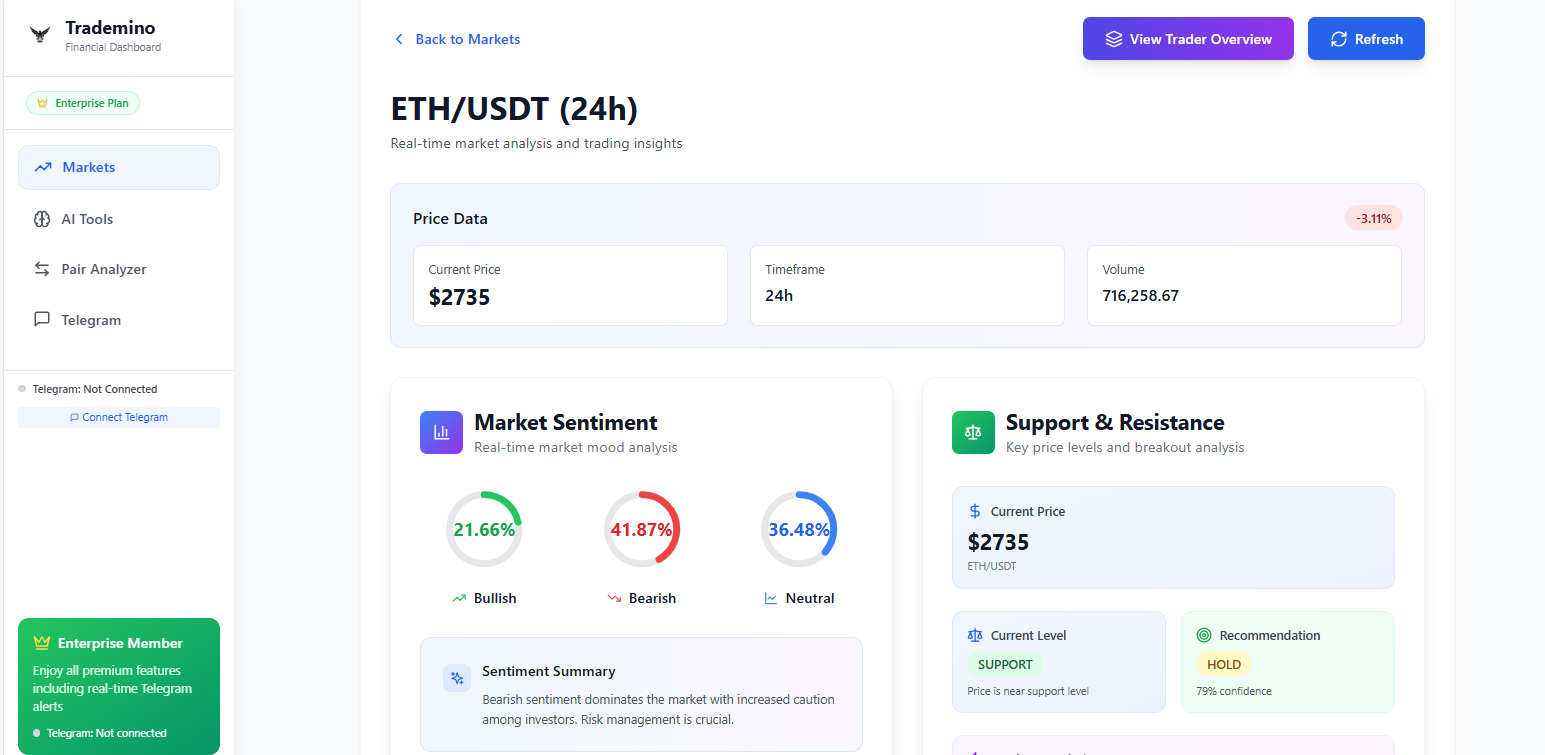Open the Telegram chat bubble icon

41,319
